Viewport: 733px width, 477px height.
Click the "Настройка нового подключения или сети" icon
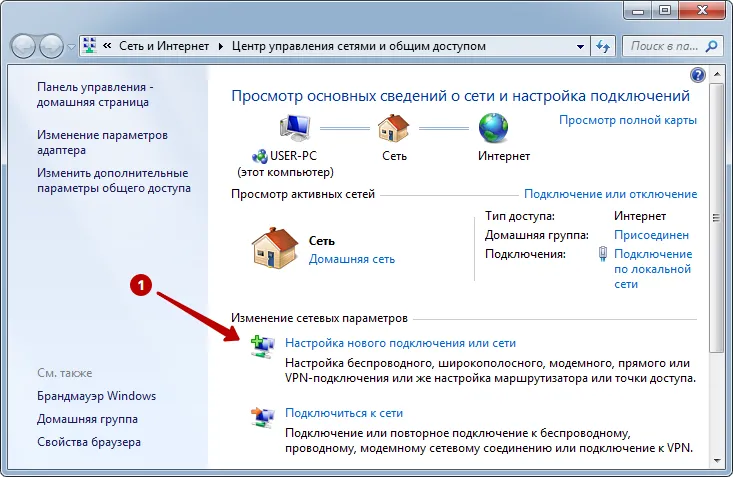coord(262,347)
